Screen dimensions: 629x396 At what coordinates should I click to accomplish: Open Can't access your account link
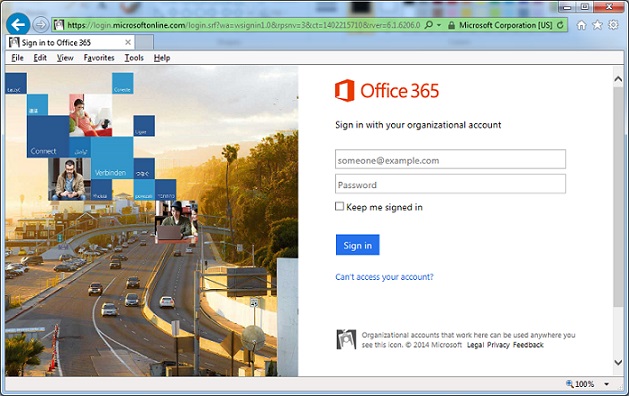(384, 277)
